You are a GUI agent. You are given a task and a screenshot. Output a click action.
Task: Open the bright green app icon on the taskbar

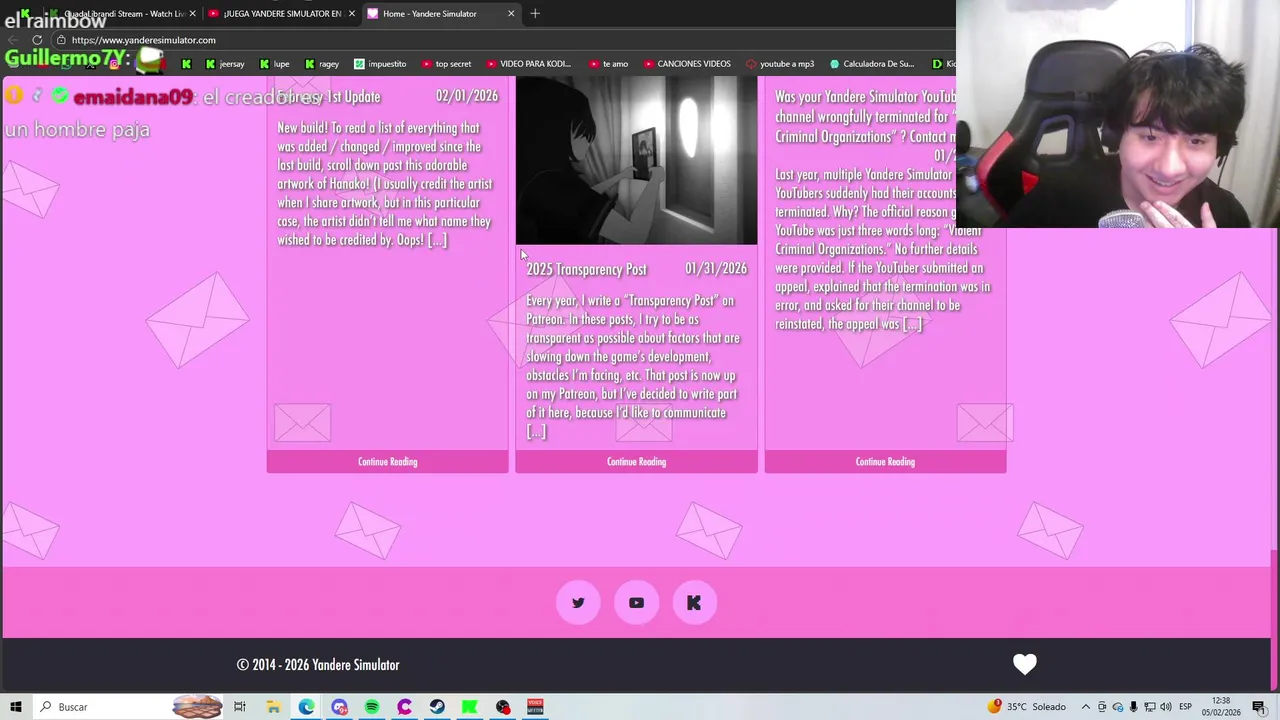click(x=470, y=707)
